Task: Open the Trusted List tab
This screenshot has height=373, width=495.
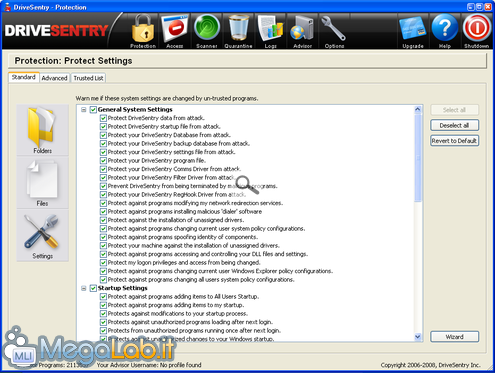Action: click(x=88, y=78)
